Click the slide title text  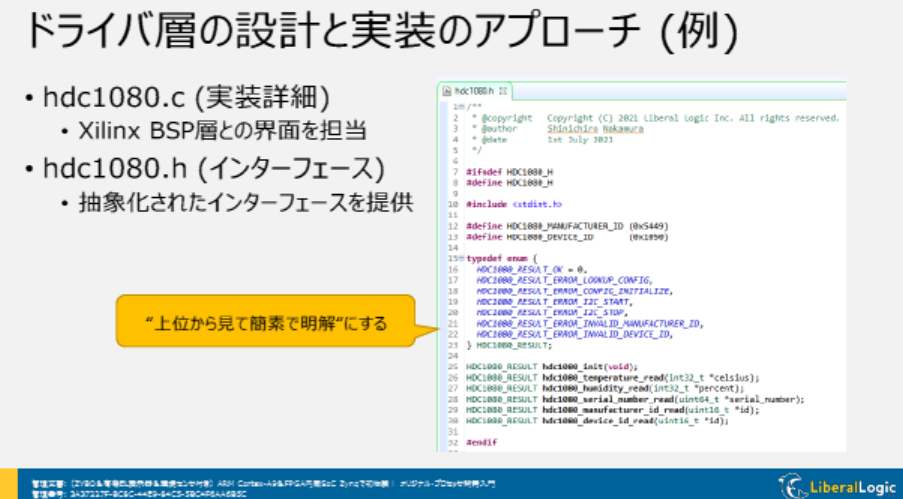tap(380, 33)
